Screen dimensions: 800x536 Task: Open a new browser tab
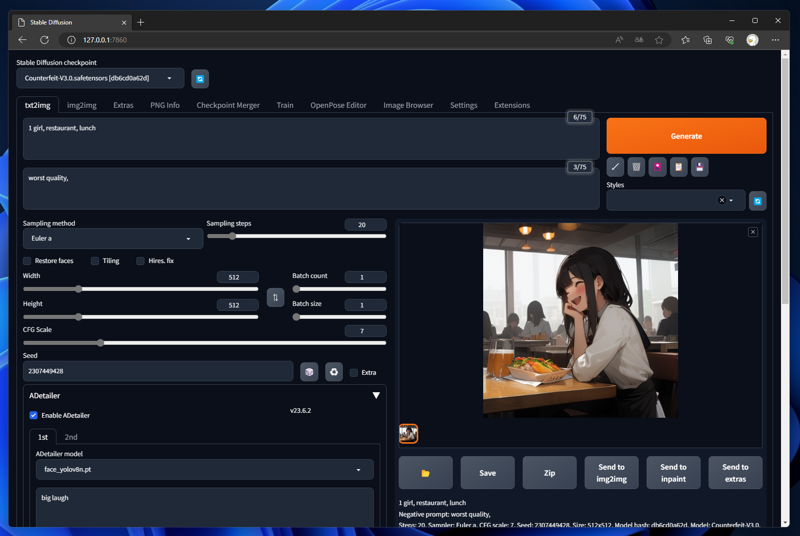click(140, 22)
